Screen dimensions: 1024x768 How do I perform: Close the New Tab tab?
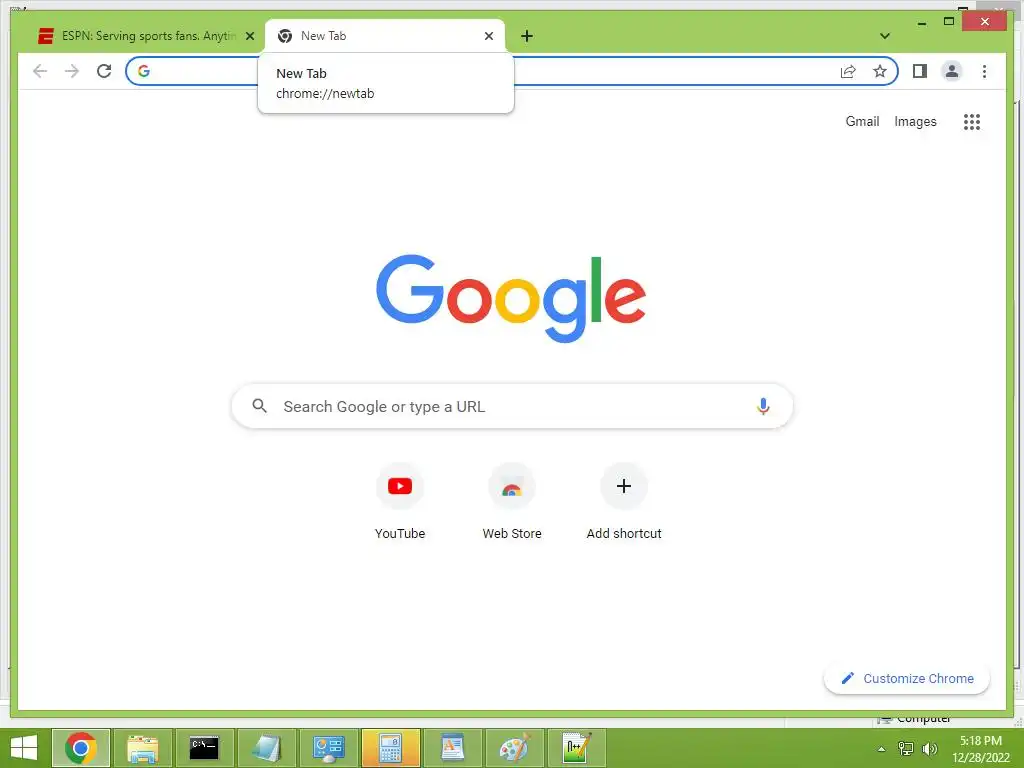click(x=488, y=36)
